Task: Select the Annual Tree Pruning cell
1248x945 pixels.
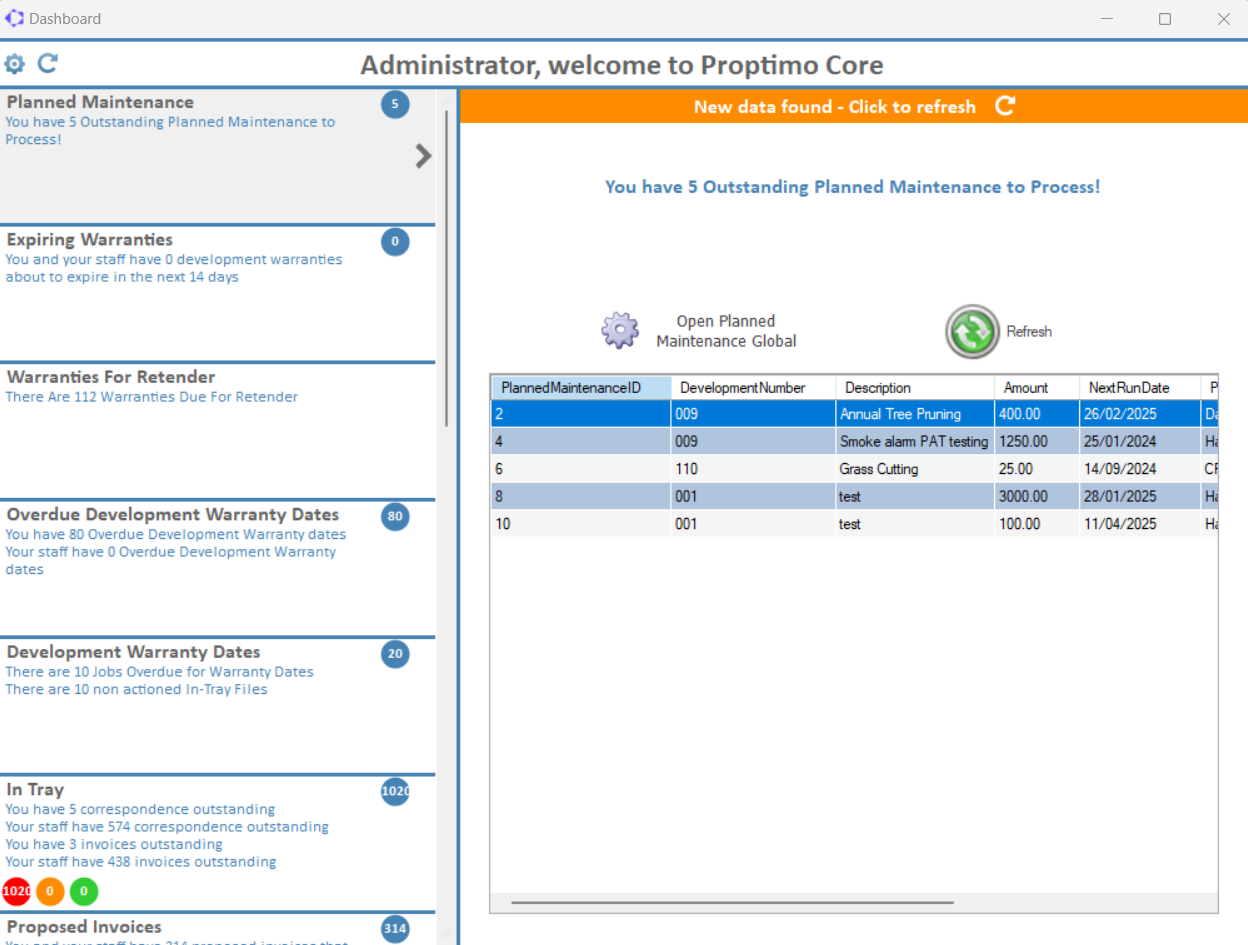Action: 915,414
